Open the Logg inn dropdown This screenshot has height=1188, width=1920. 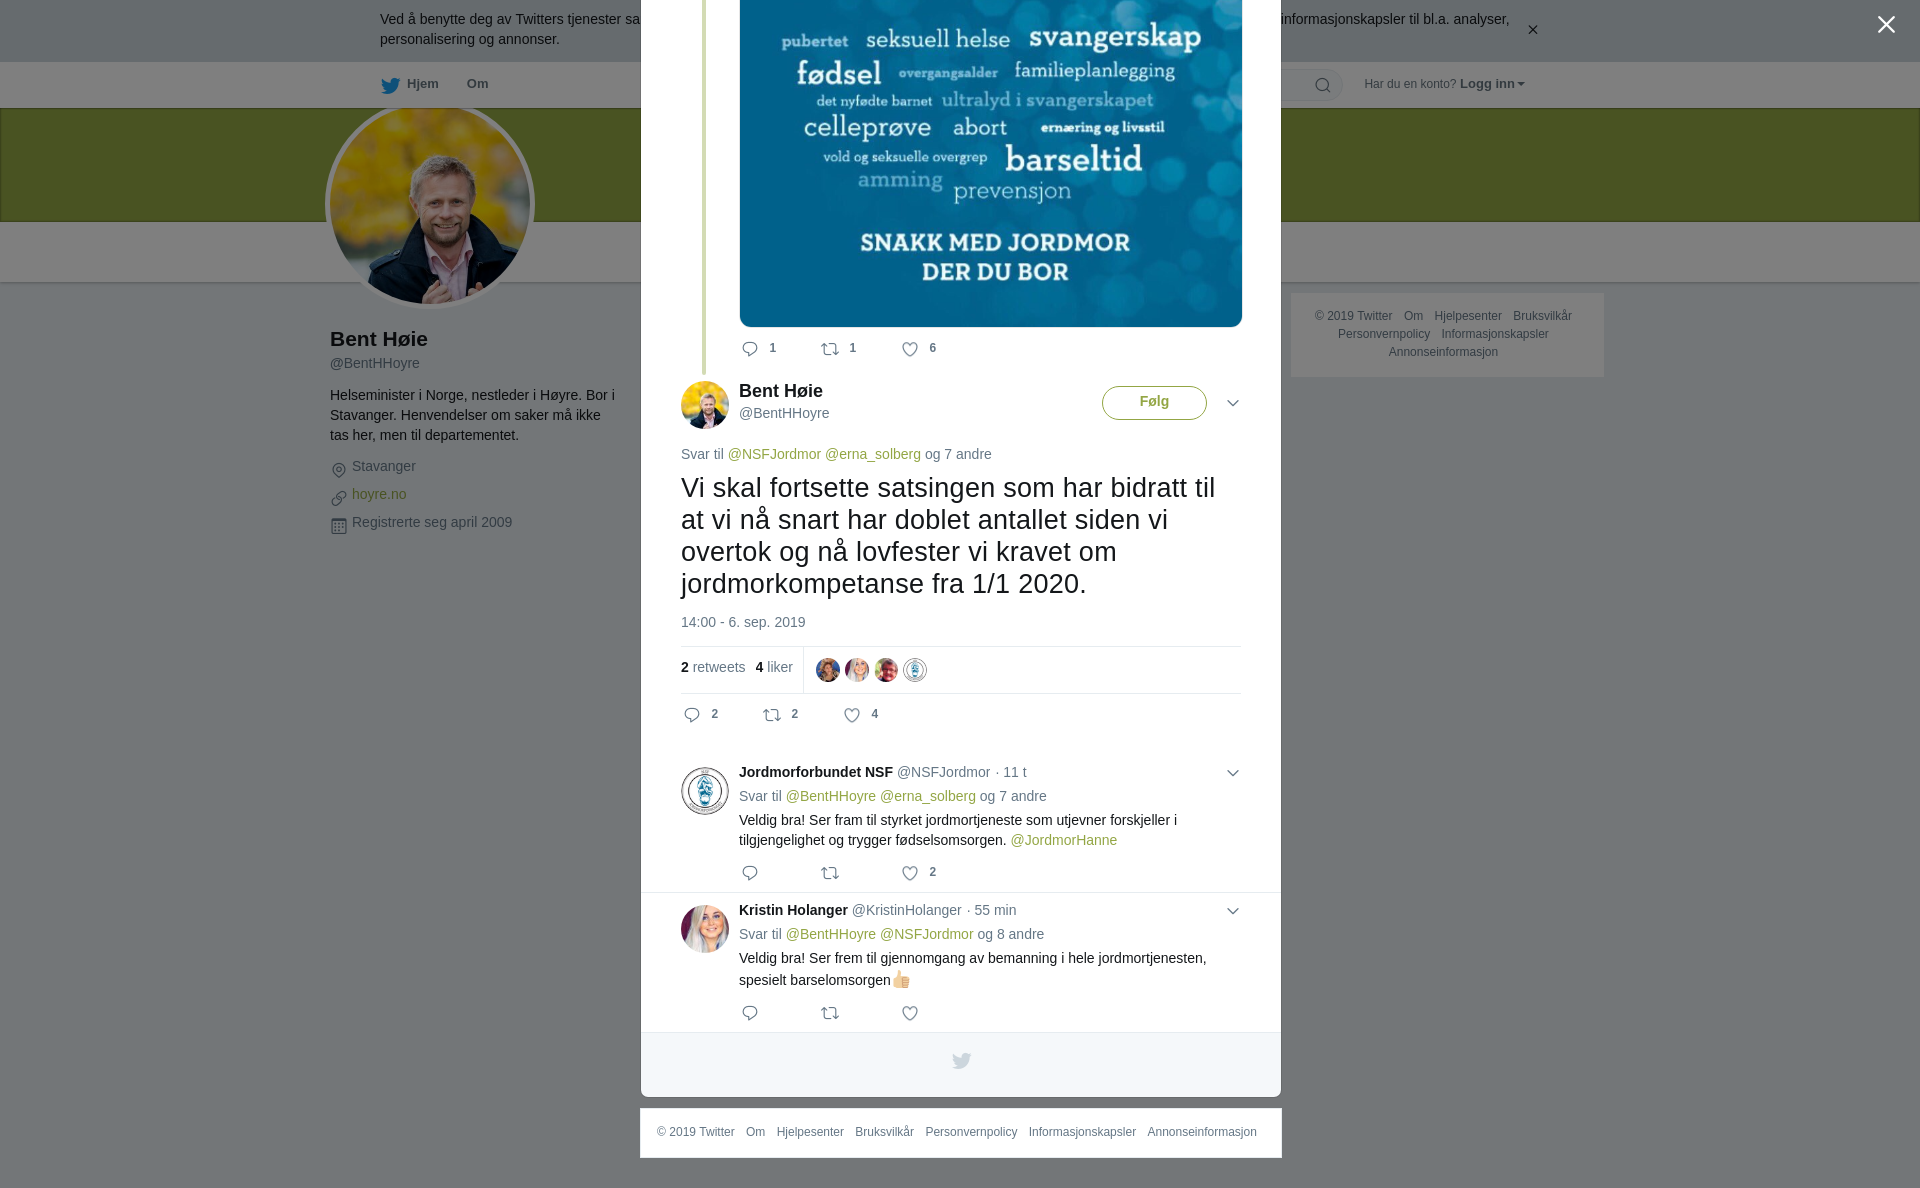[1491, 84]
